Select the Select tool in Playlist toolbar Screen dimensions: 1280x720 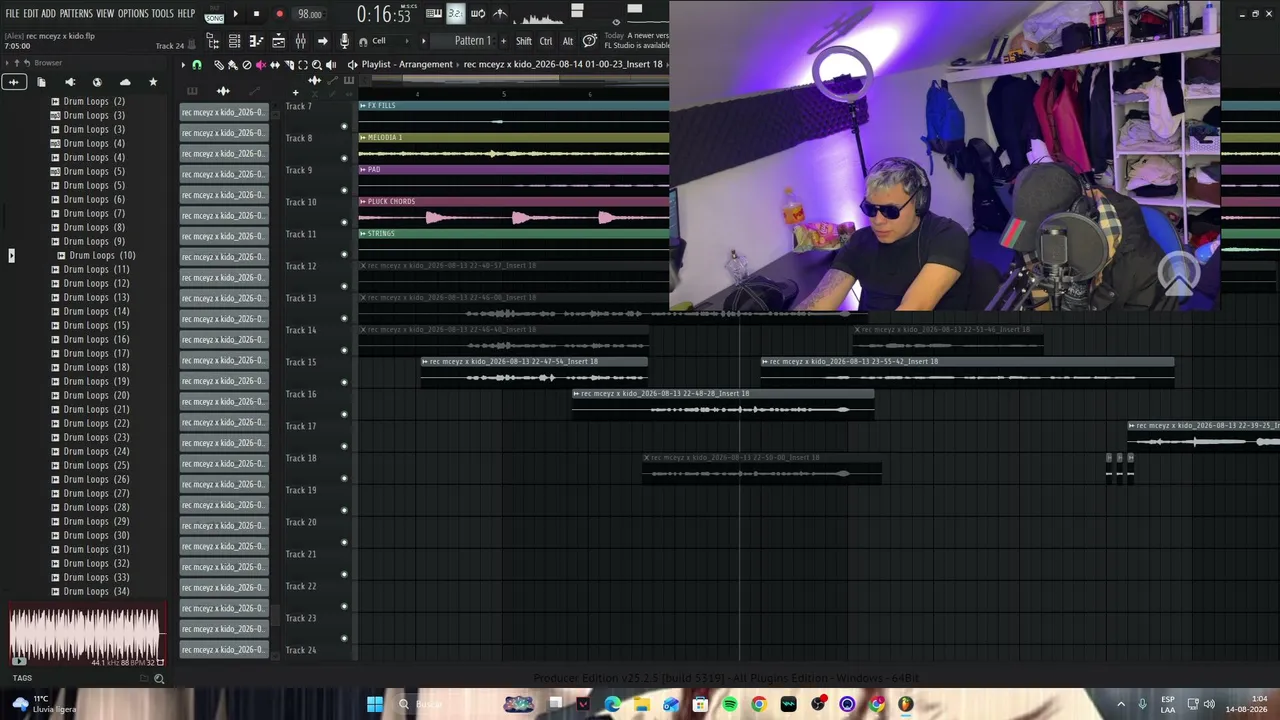[x=303, y=65]
